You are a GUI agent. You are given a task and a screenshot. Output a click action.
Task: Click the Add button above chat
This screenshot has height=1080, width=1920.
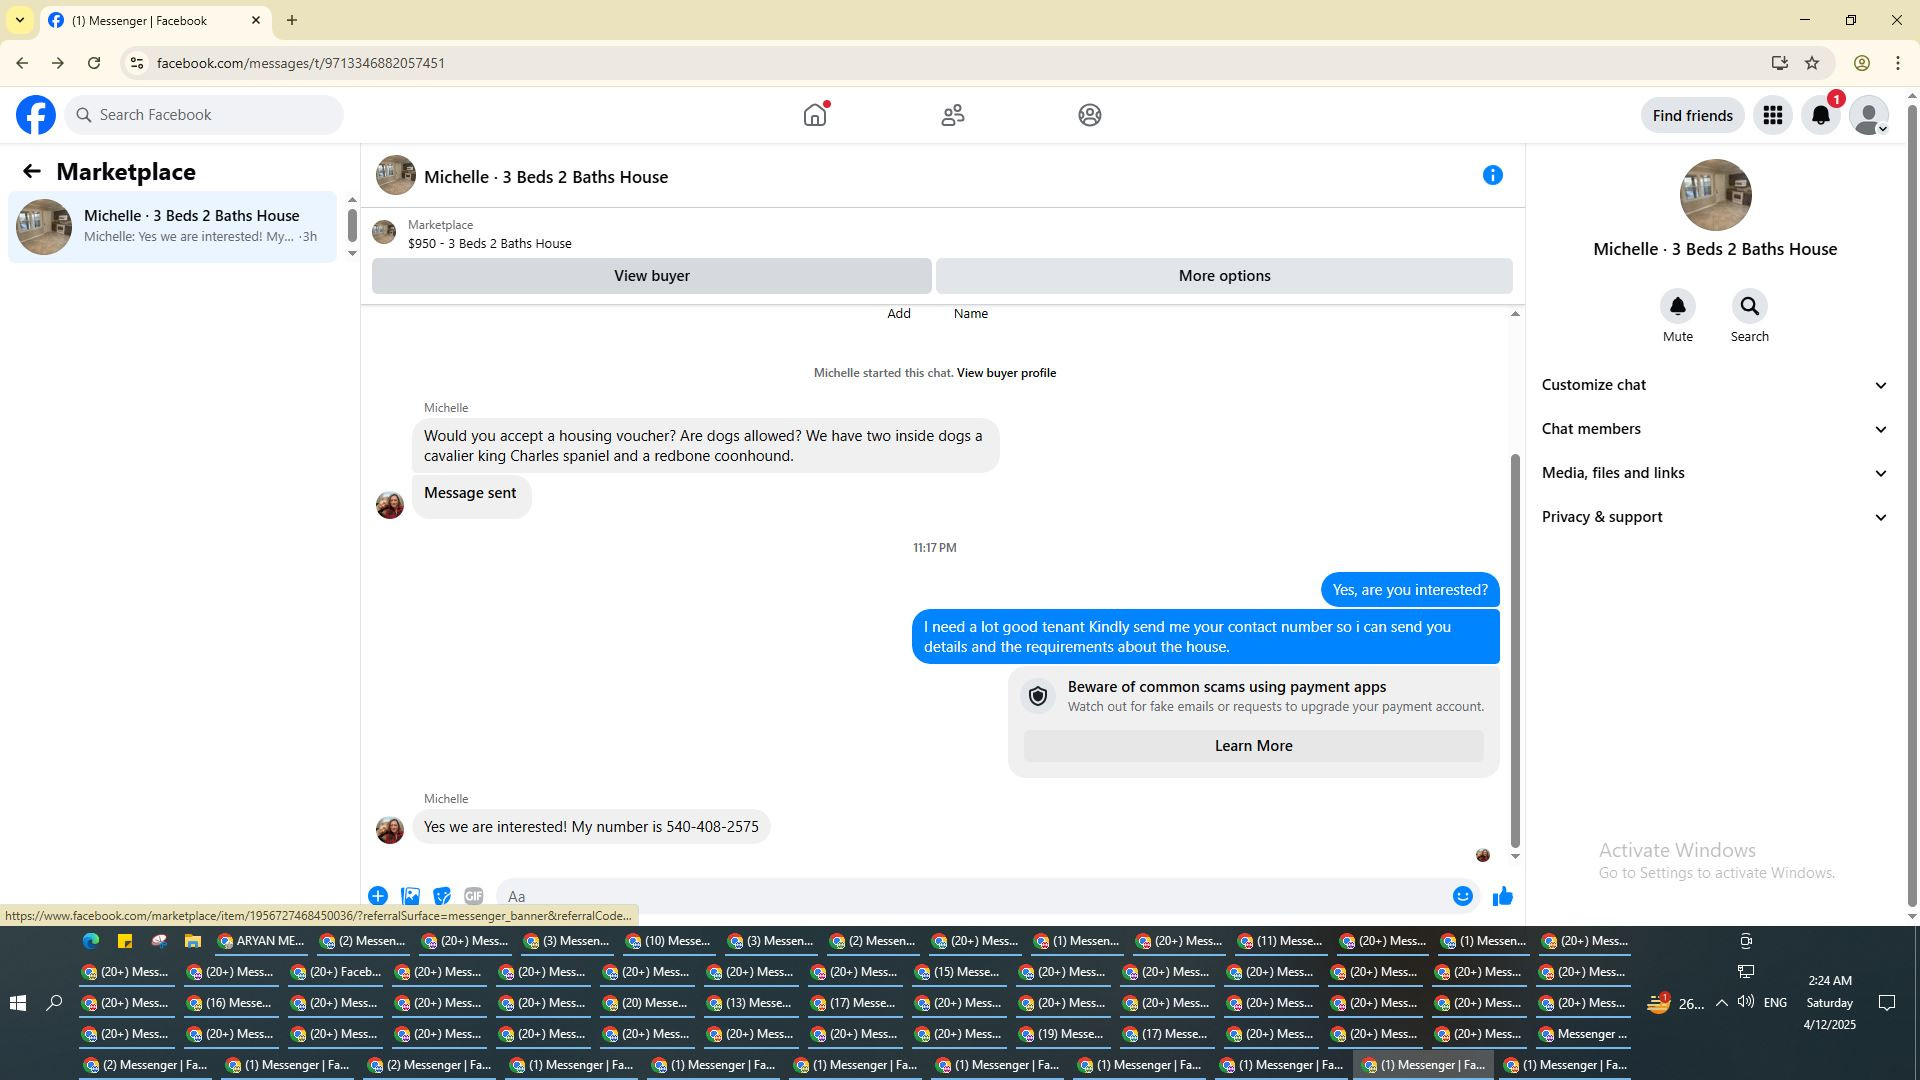click(x=899, y=314)
